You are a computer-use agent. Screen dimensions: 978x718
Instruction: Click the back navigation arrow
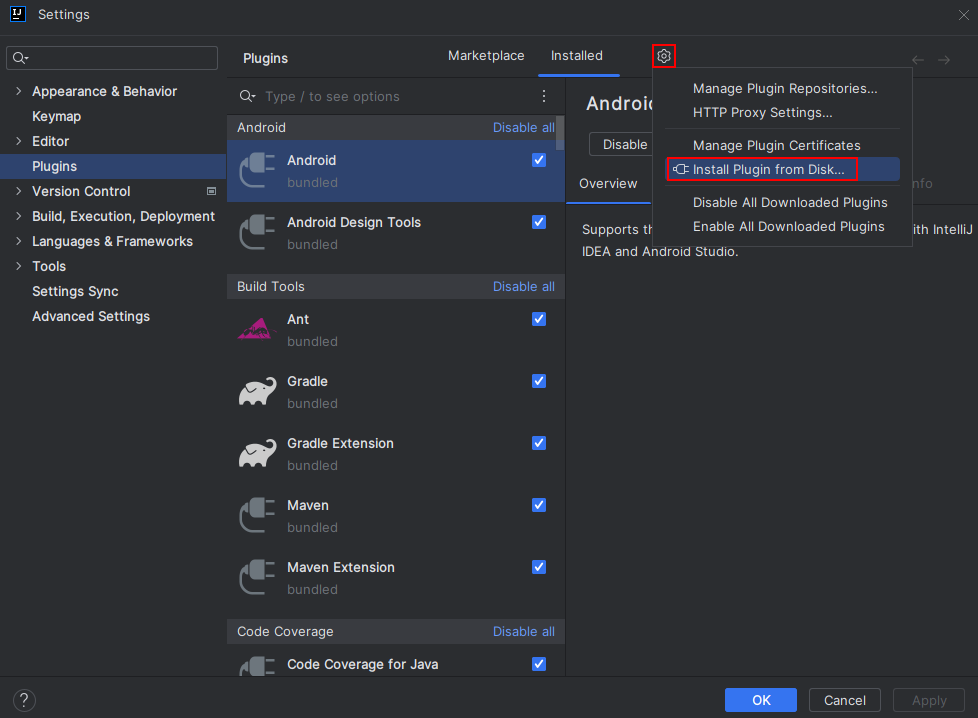(x=917, y=60)
